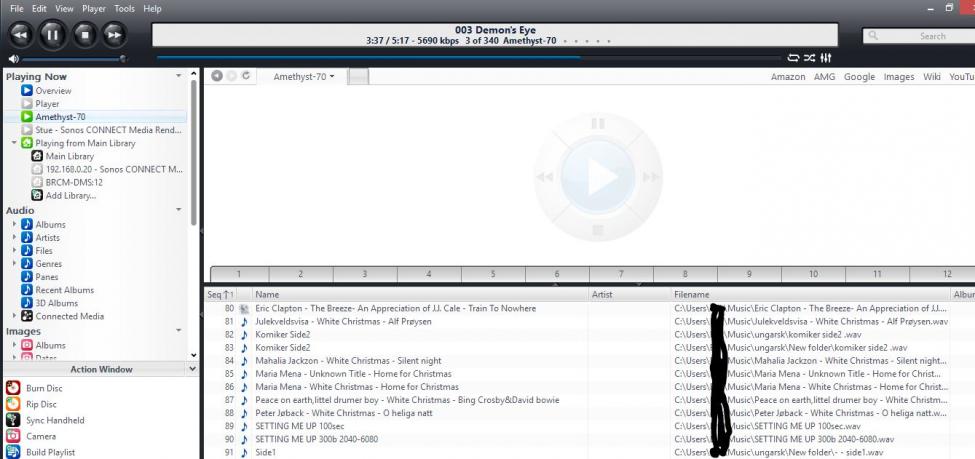Open Images Albums view icon
Screen dimensions: 975x459
point(27,345)
